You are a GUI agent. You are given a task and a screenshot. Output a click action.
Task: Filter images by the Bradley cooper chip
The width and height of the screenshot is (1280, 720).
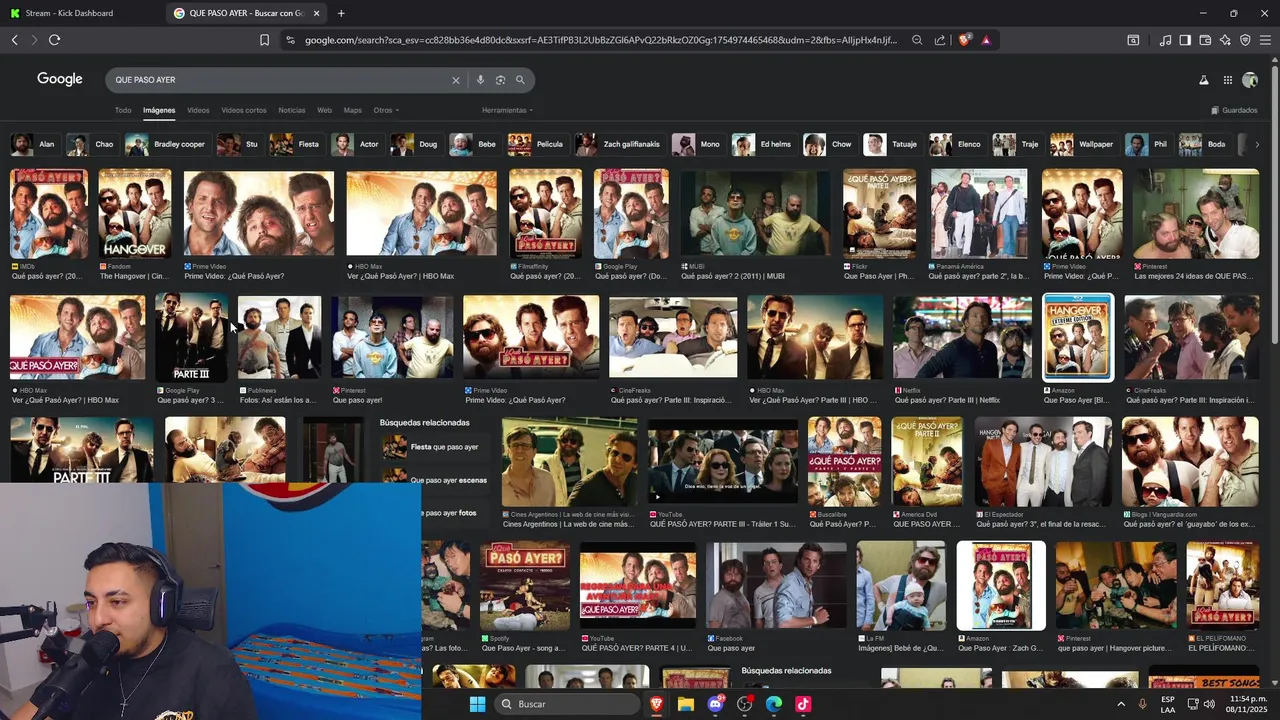[x=166, y=144]
